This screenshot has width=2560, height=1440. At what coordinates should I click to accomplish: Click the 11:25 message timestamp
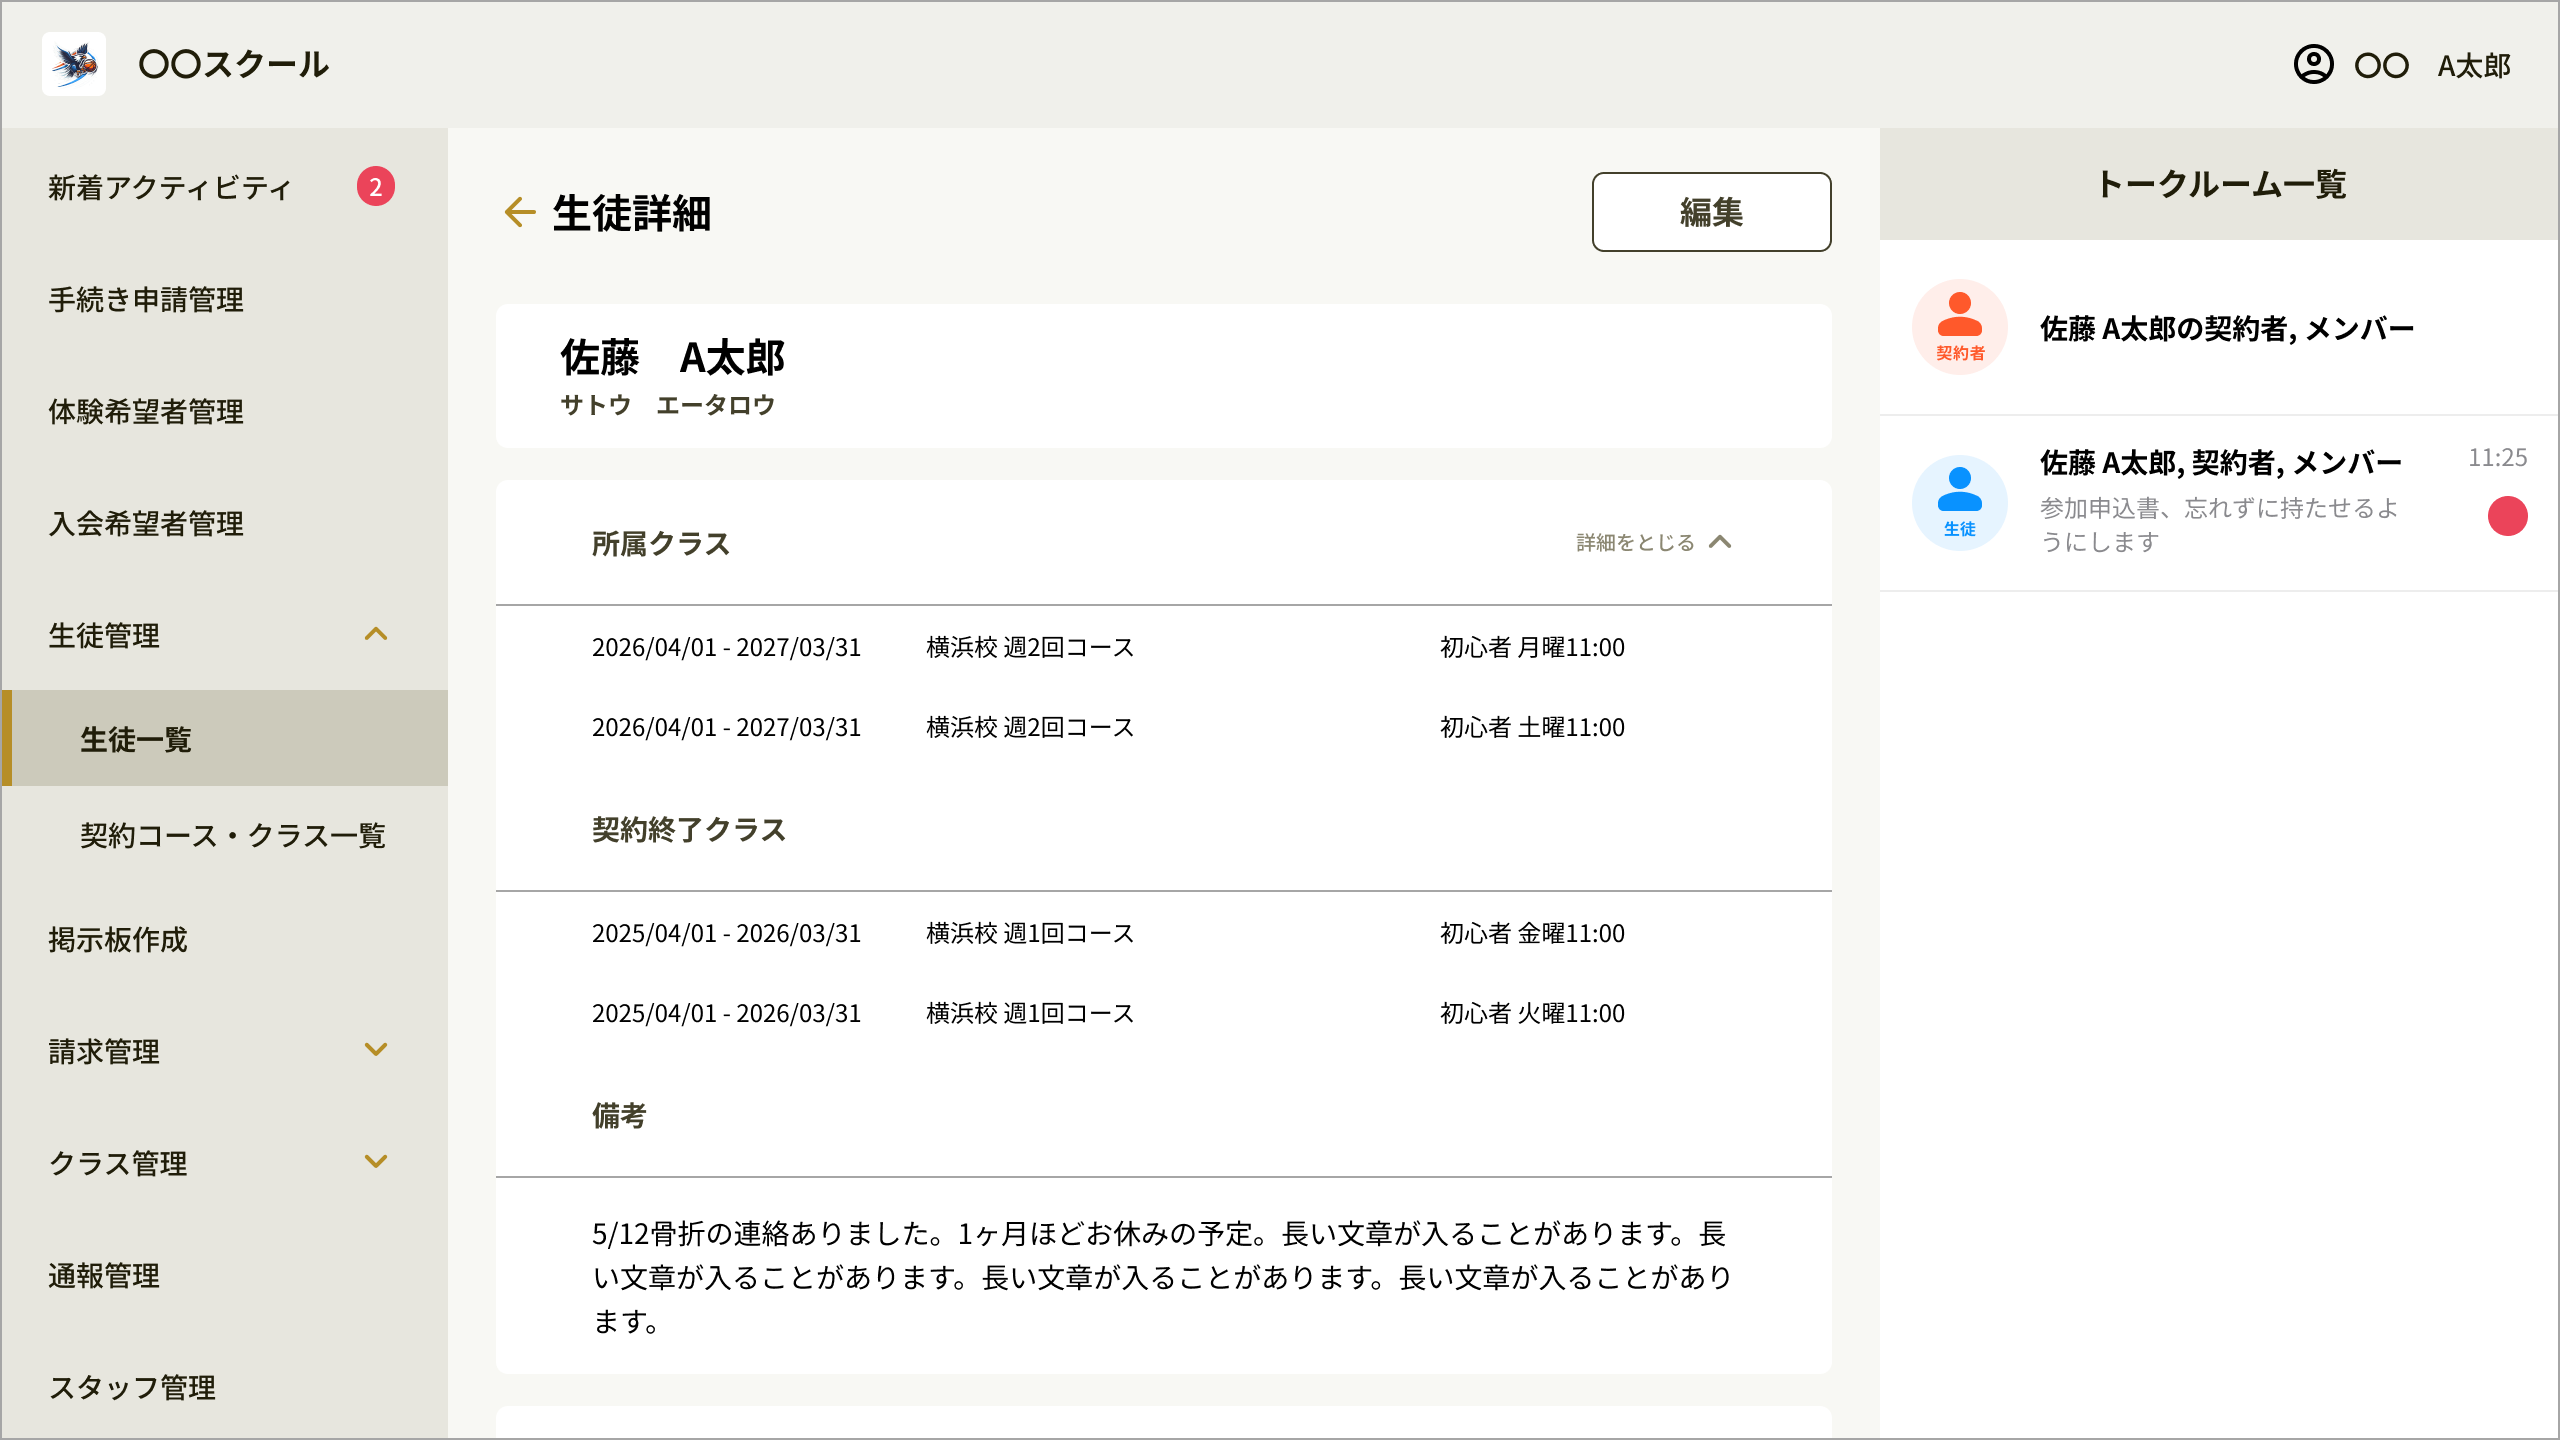coord(2497,458)
